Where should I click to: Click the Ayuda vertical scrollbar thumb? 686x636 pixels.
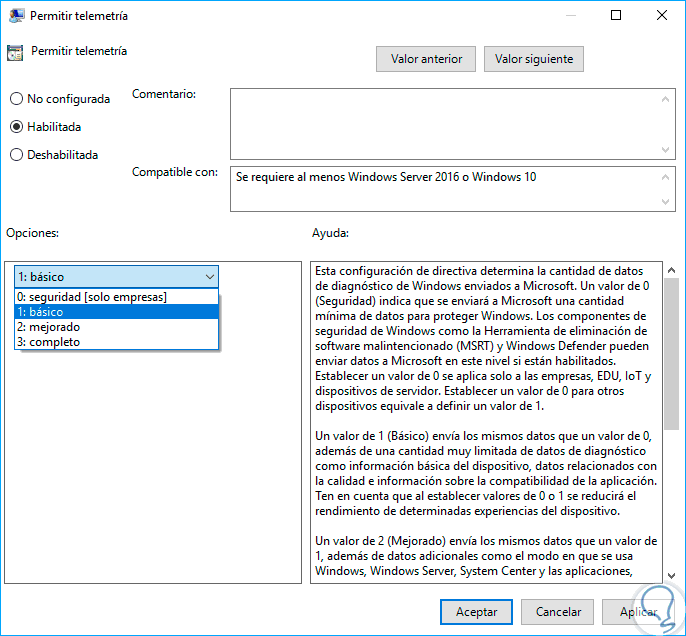[x=671, y=354]
